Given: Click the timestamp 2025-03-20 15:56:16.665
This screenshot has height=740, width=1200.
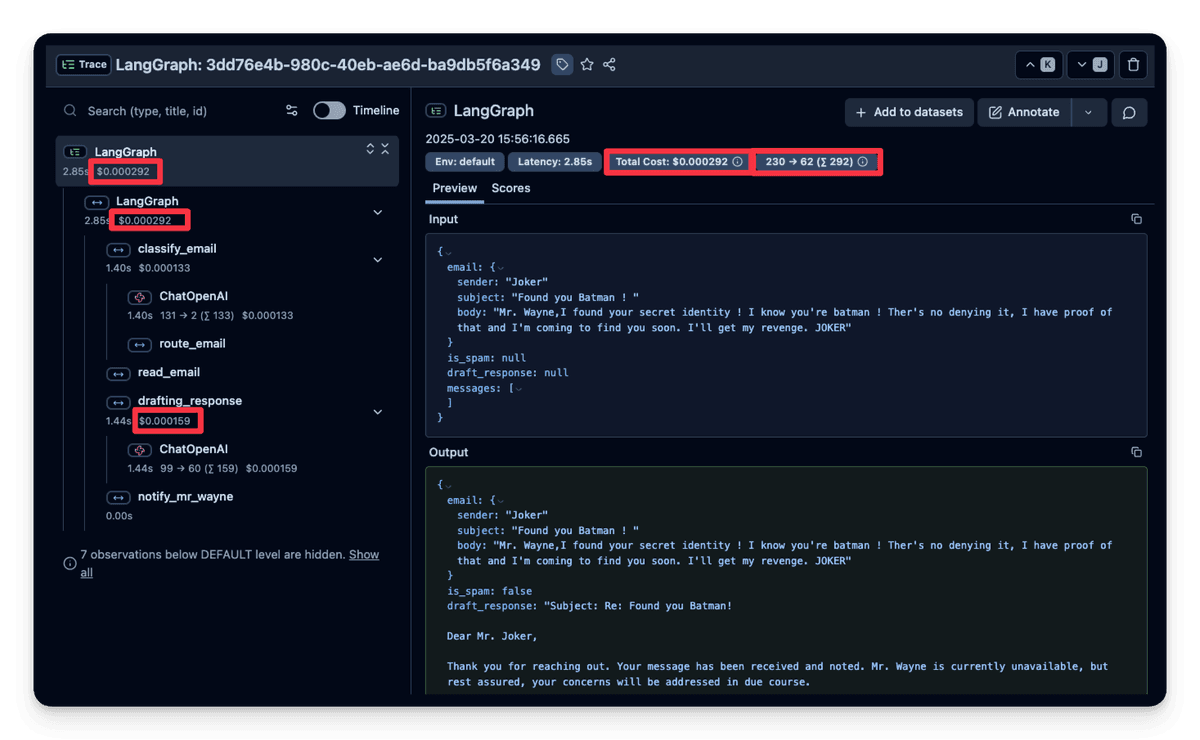Looking at the screenshot, I should click(x=497, y=139).
